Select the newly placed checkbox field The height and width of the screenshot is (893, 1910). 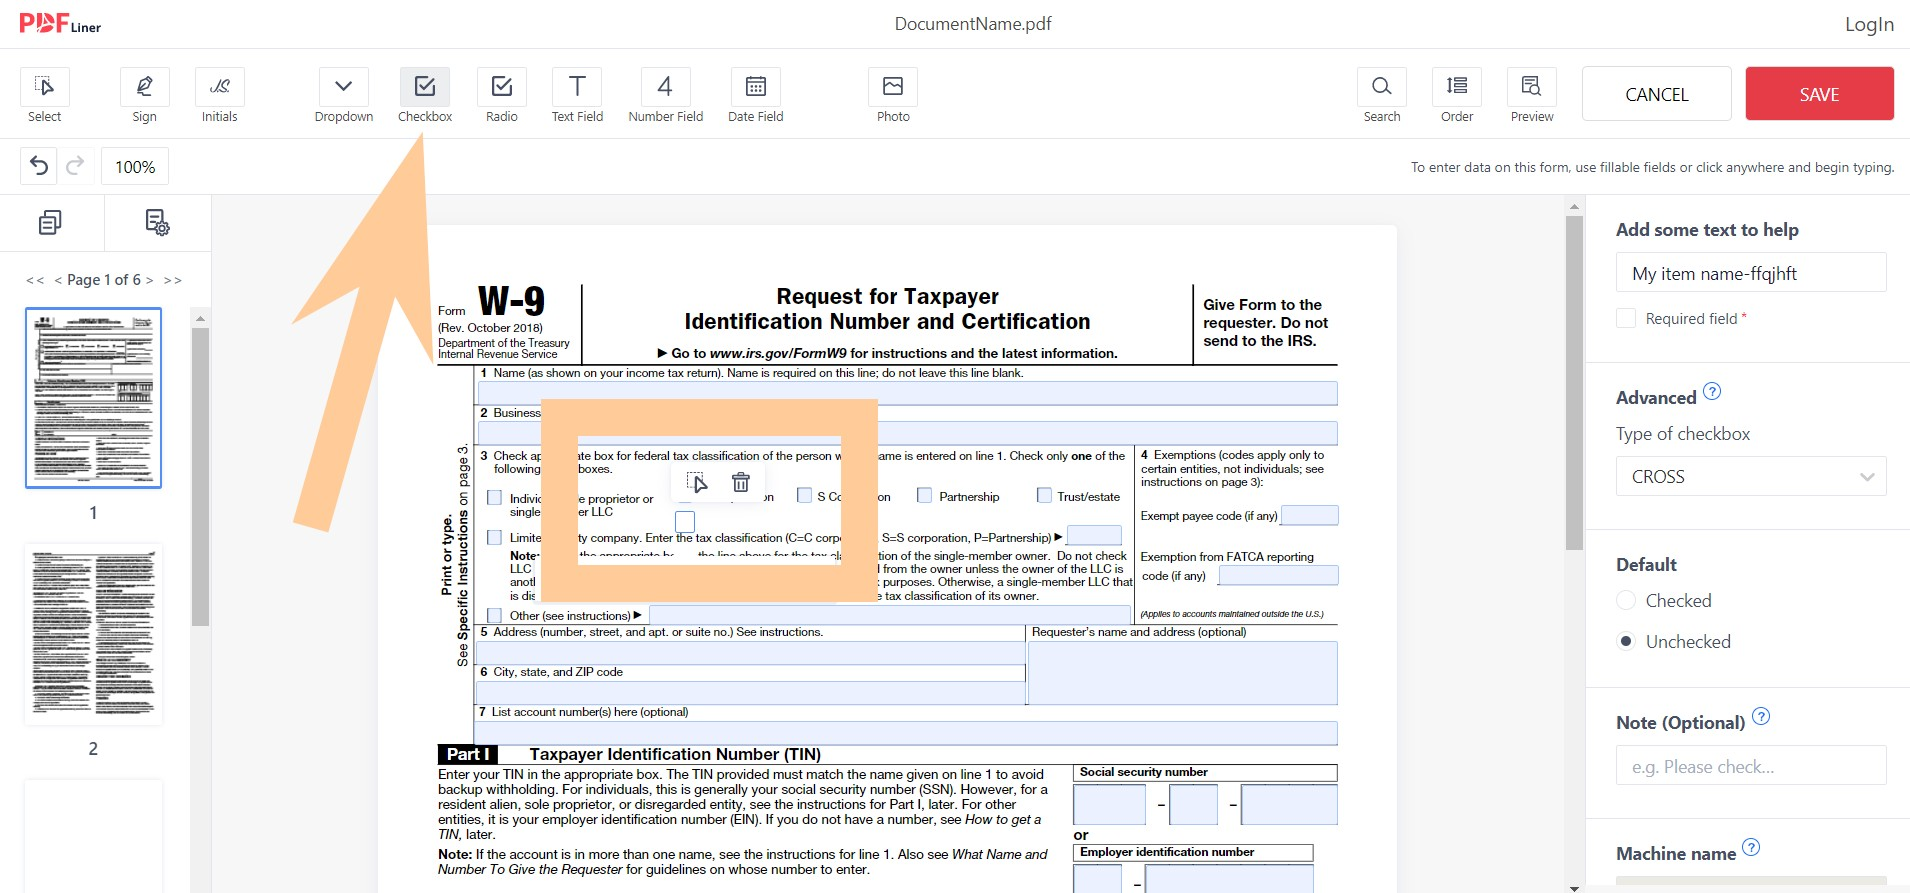pyautogui.click(x=685, y=521)
